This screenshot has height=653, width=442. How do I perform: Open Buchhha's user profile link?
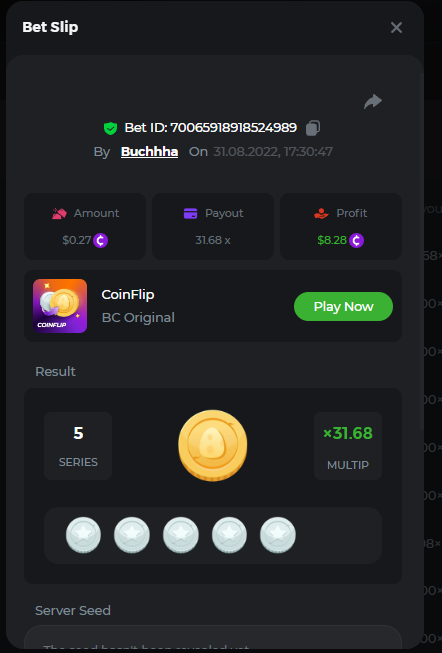coord(149,152)
